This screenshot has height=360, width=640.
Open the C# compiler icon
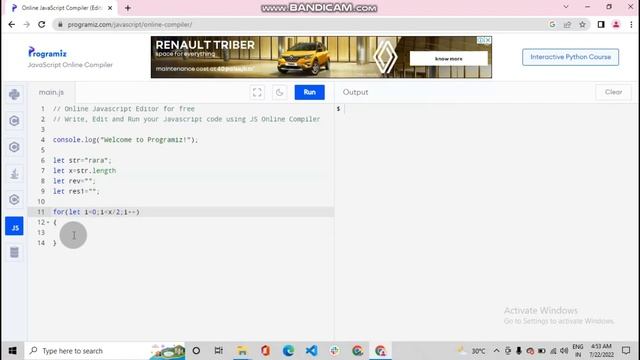coord(14,200)
